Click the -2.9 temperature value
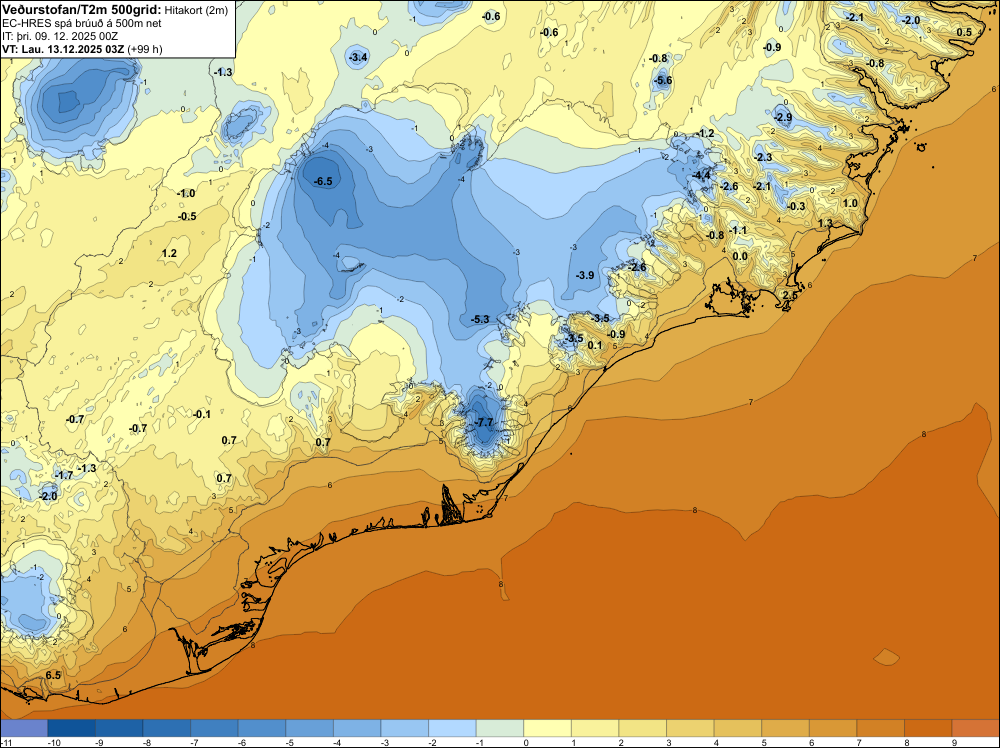The width and height of the screenshot is (1000, 748). point(783,117)
